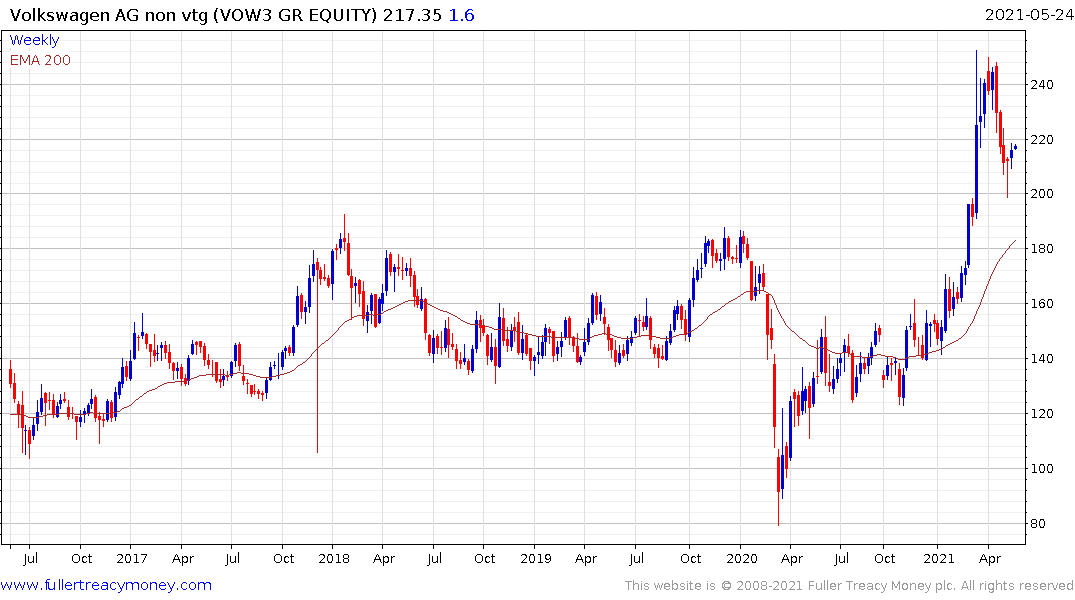Screen dimensions: 1075x600
Task: Click the 240 price axis label
Action: click(1042, 84)
